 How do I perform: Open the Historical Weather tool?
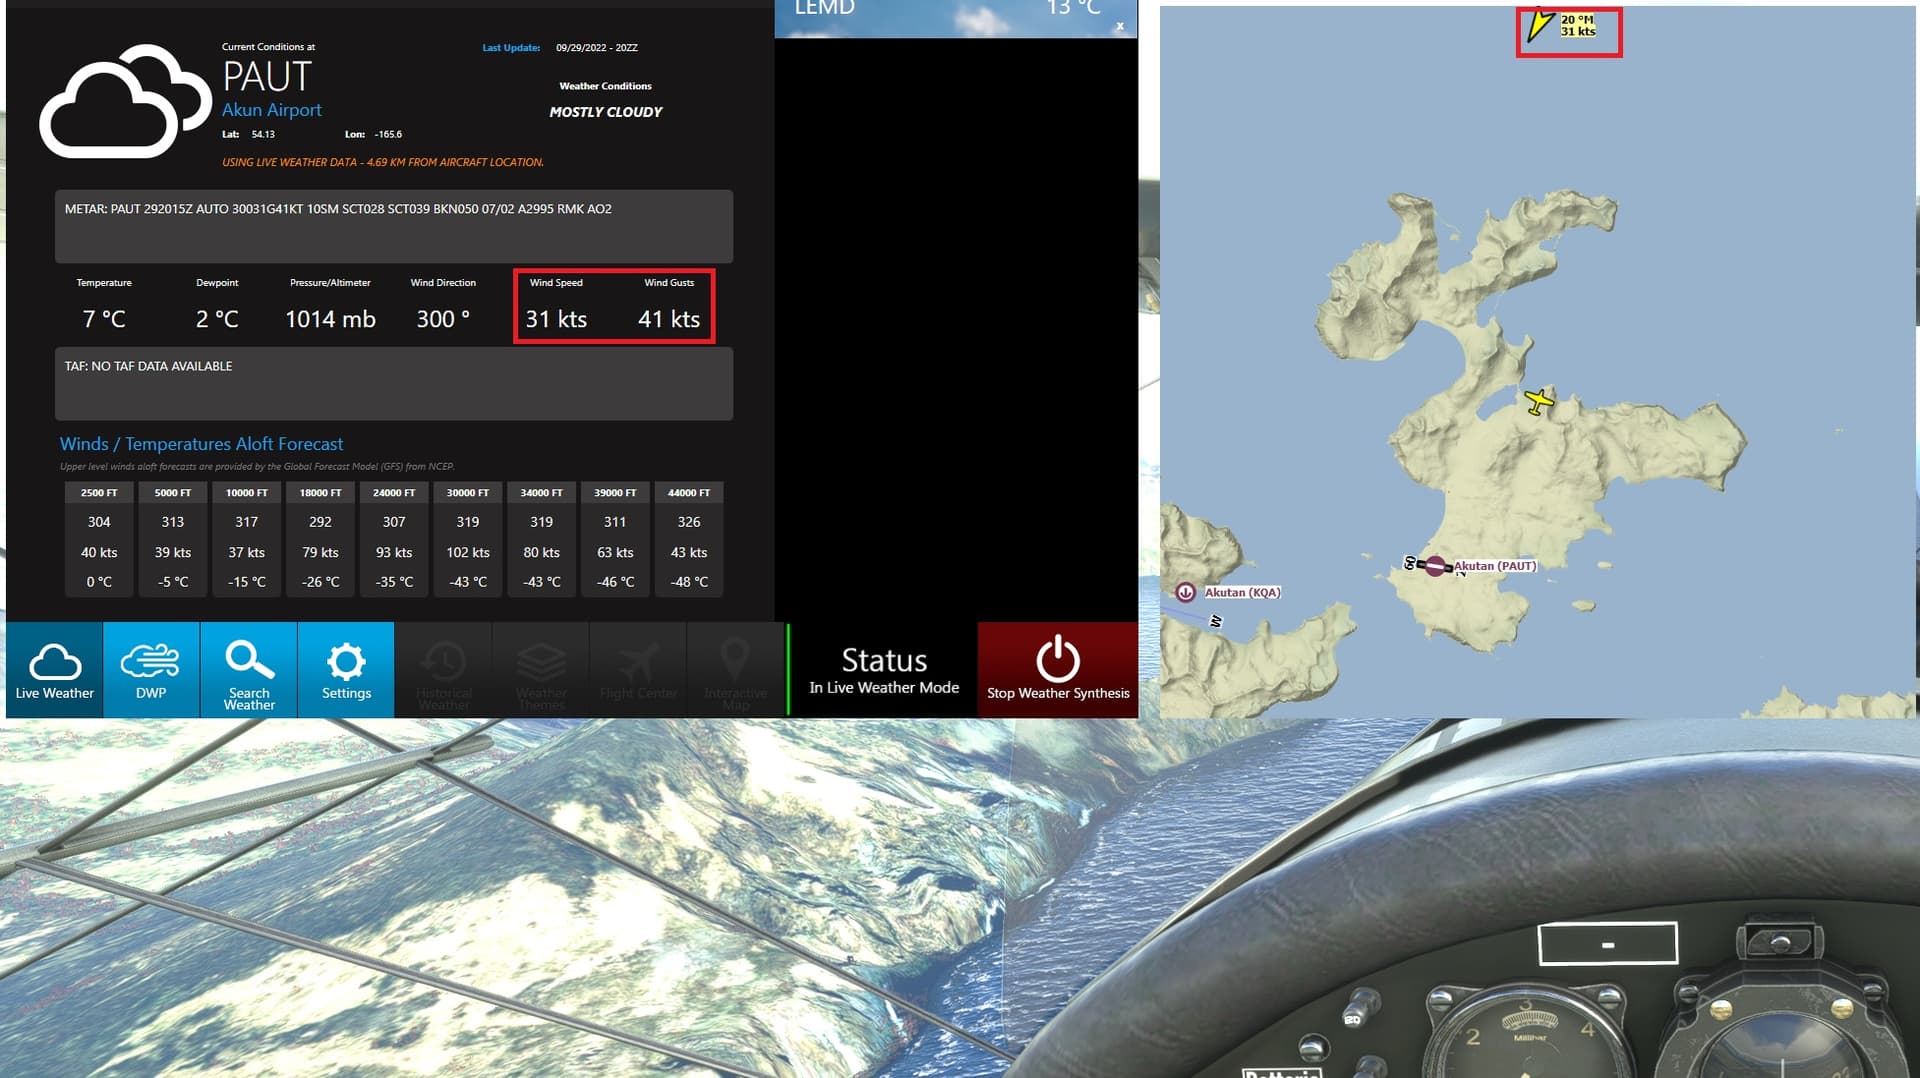click(443, 670)
